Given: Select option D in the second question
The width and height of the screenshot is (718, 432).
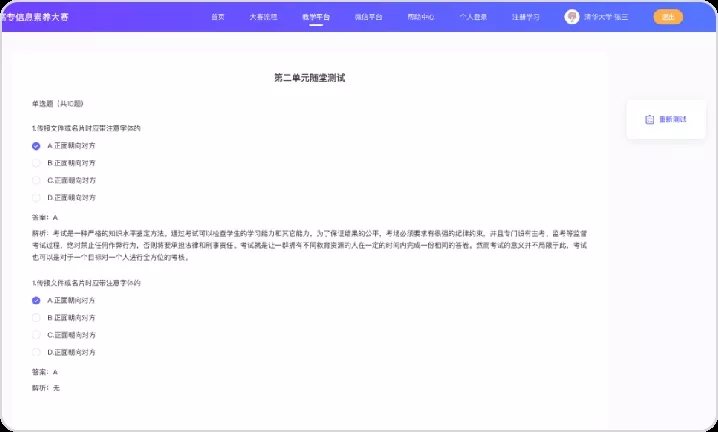Looking at the screenshot, I should click(x=36, y=352).
